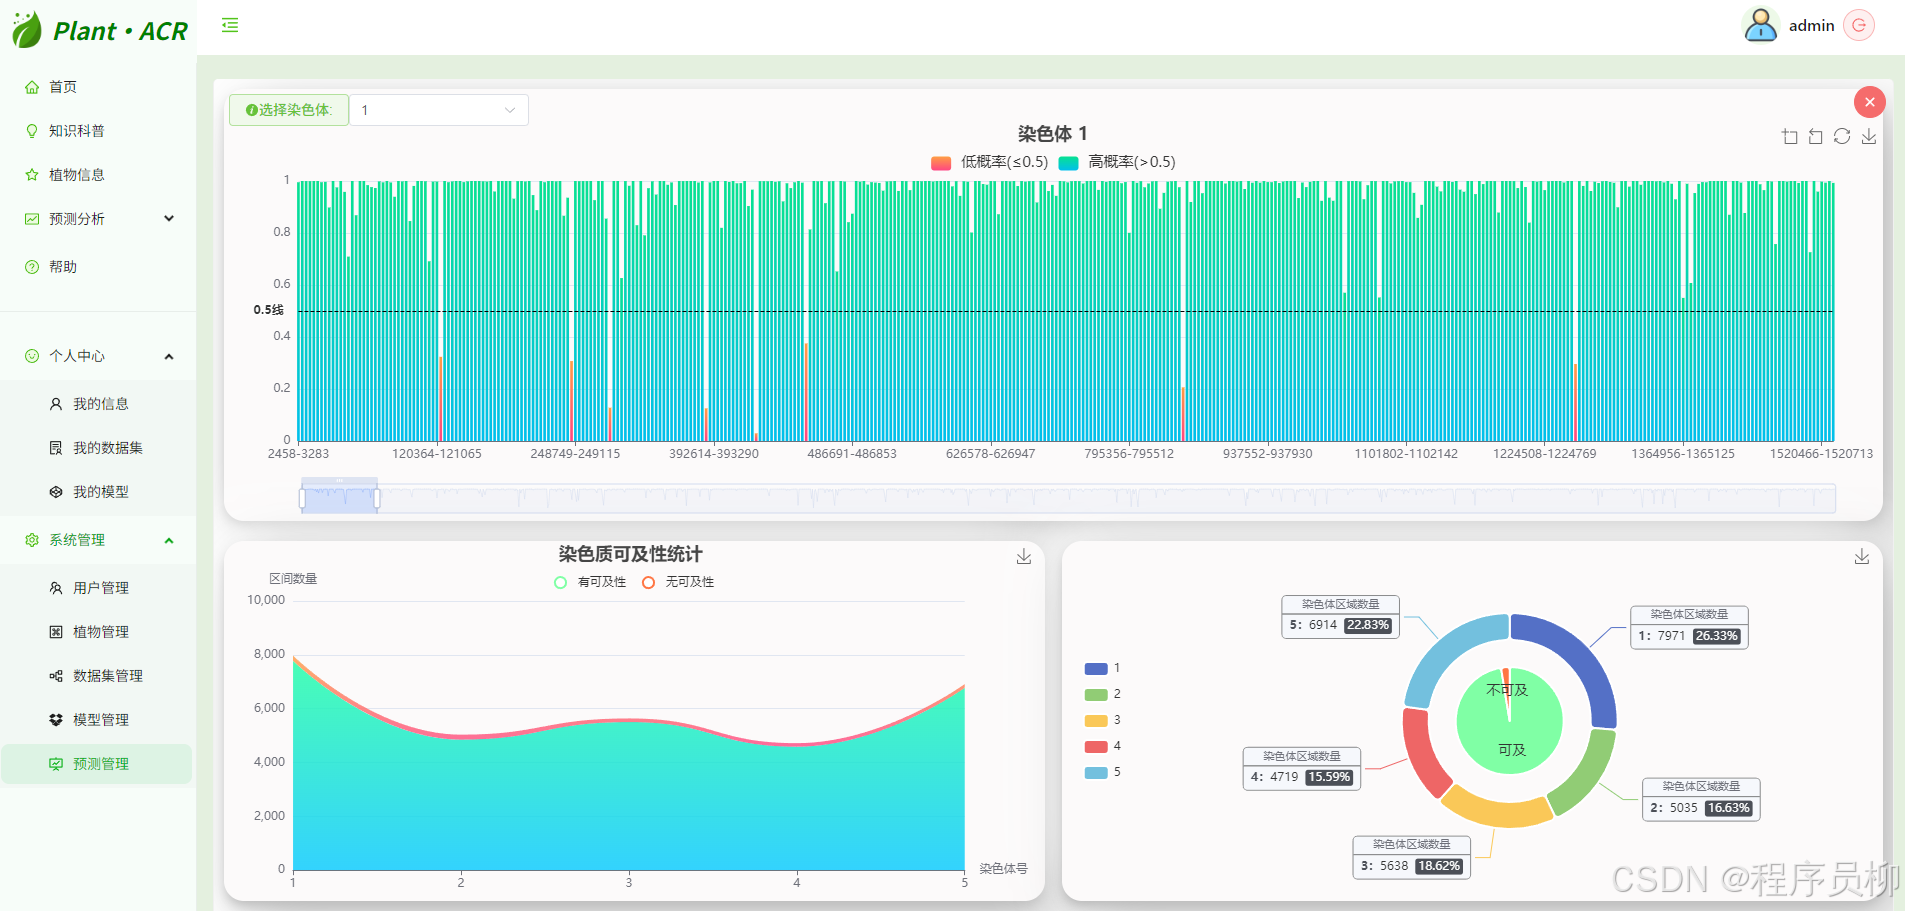This screenshot has width=1905, height=911.
Task: Click the 用户管理 user icon
Action: tap(56, 588)
